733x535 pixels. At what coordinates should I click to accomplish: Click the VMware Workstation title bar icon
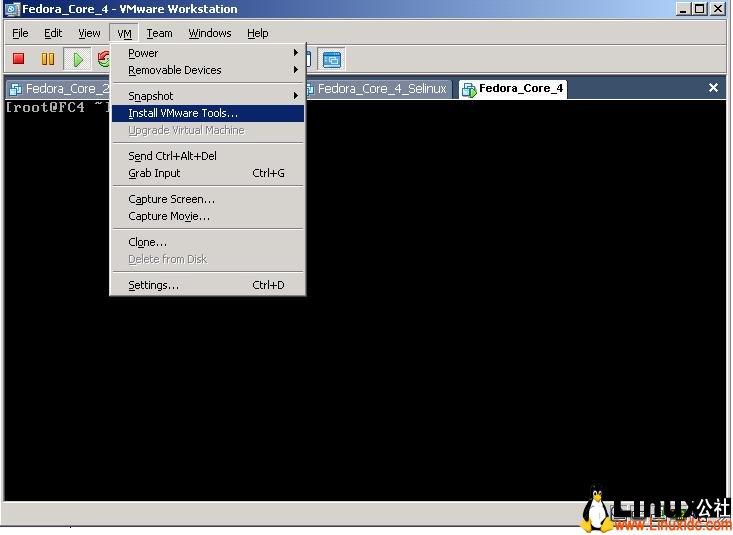pos(13,9)
